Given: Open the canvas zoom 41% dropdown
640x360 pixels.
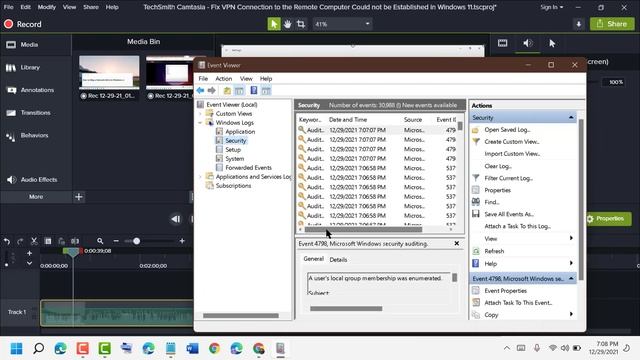Looking at the screenshot, I should [x=342, y=24].
